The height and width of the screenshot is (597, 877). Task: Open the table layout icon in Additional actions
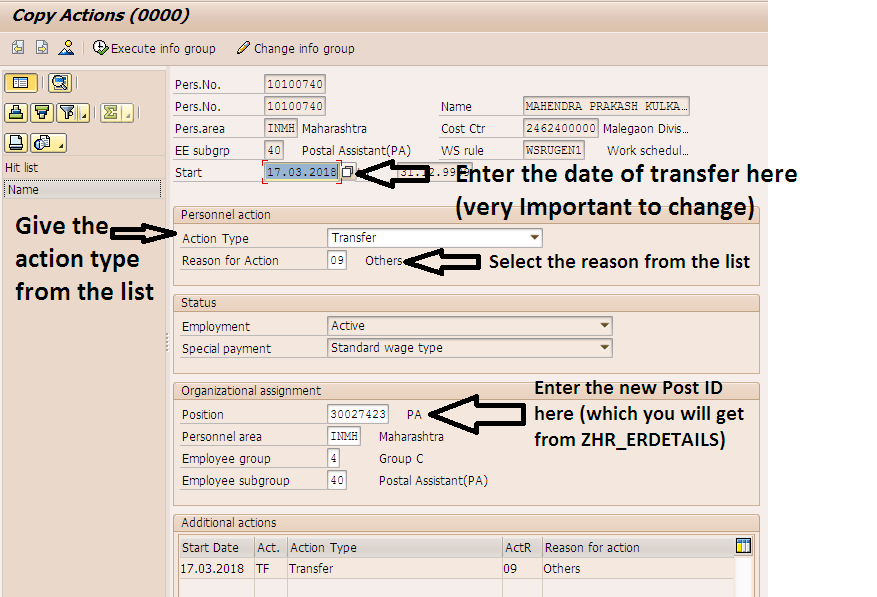pos(741,545)
